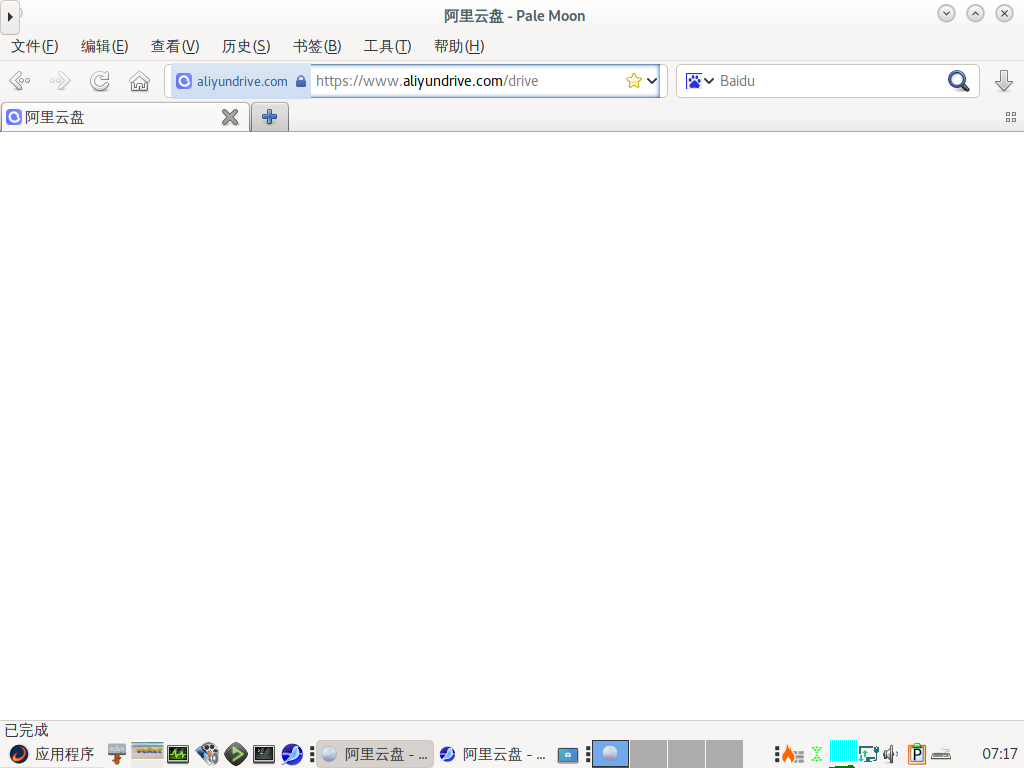The height and width of the screenshot is (768, 1024).
Task: Launch the terminal icon in taskbar
Action: (264, 754)
